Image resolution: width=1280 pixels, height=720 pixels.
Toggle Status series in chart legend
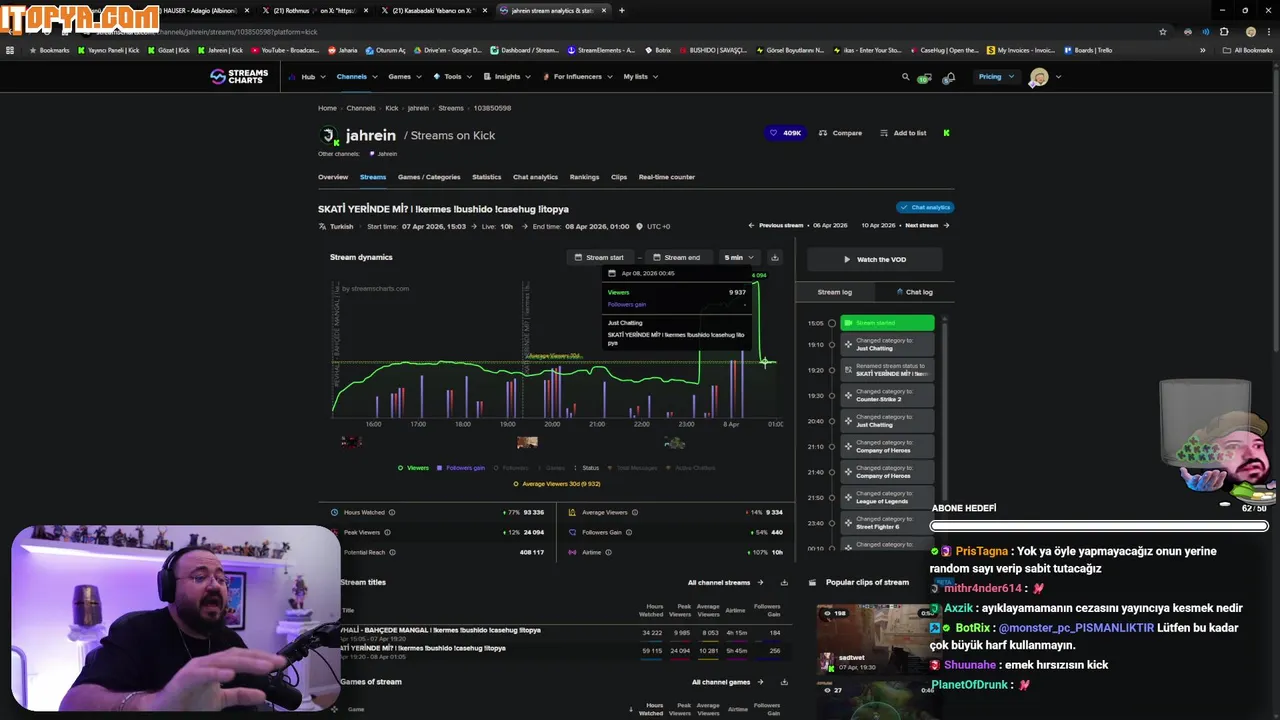tap(586, 468)
